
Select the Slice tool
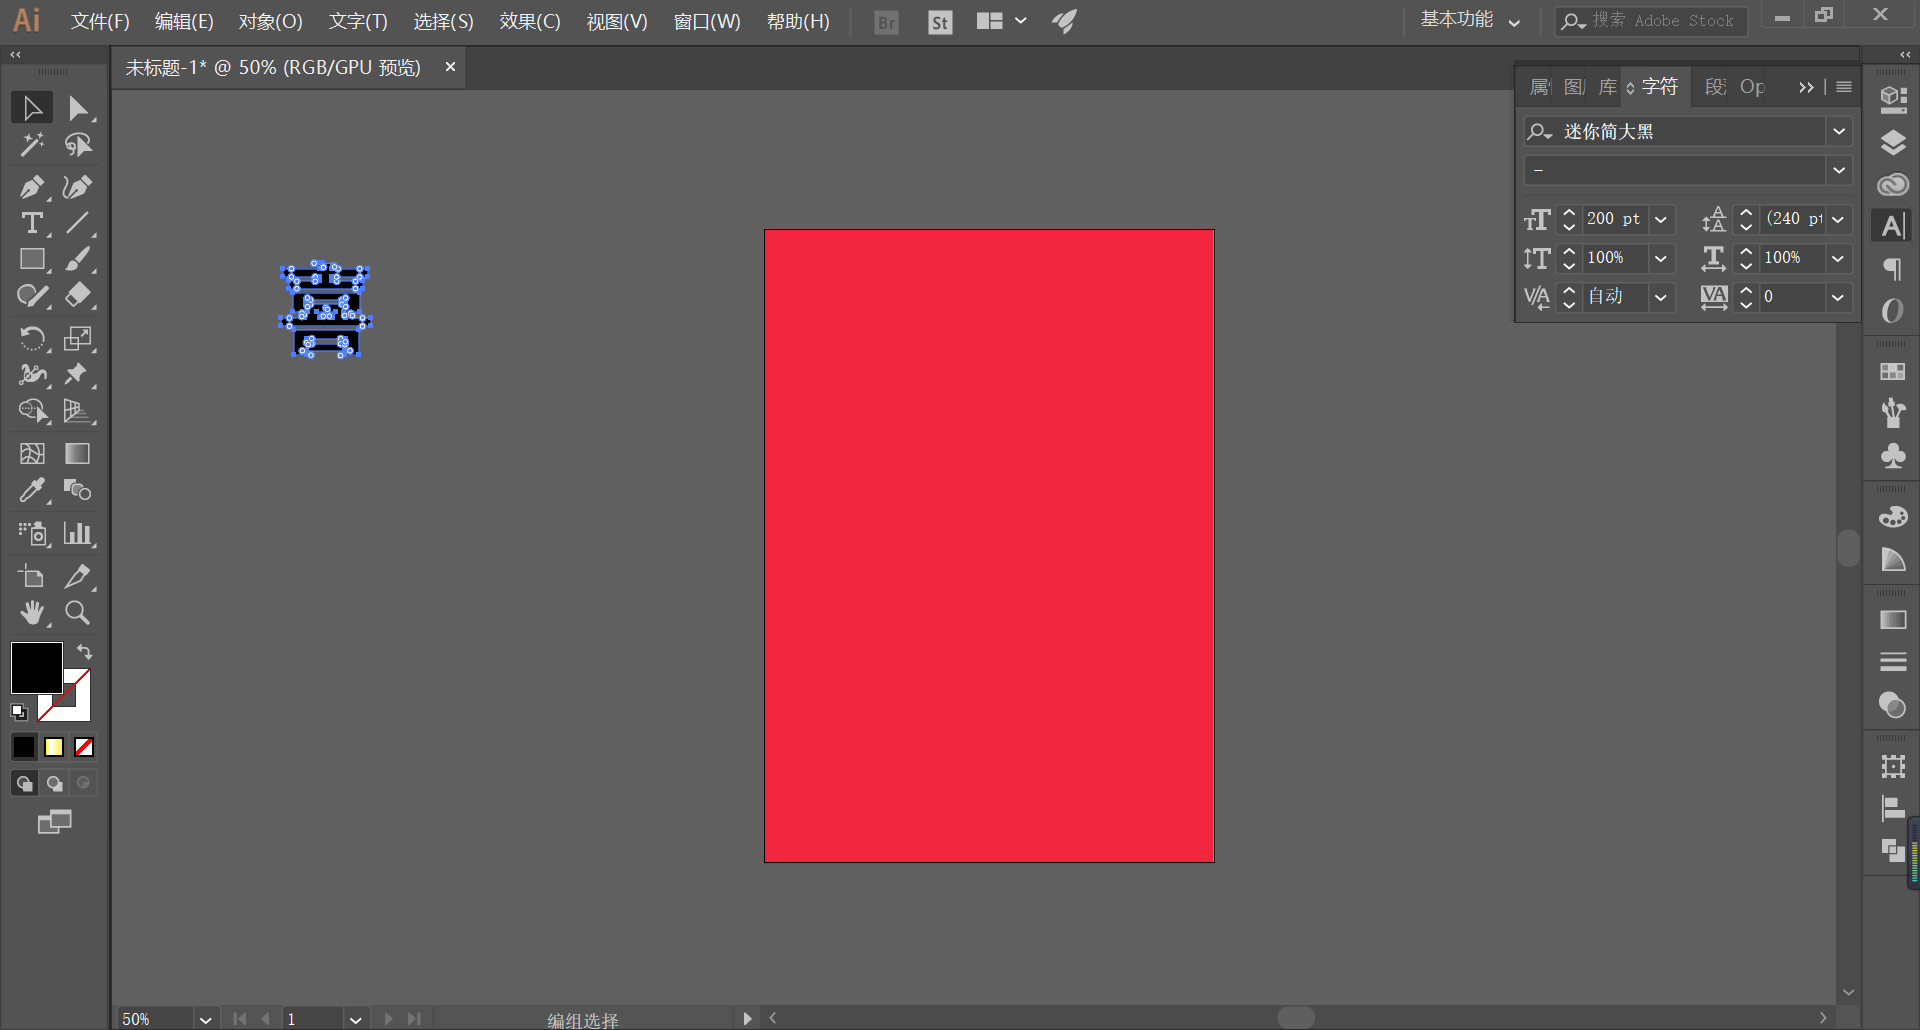(x=78, y=576)
